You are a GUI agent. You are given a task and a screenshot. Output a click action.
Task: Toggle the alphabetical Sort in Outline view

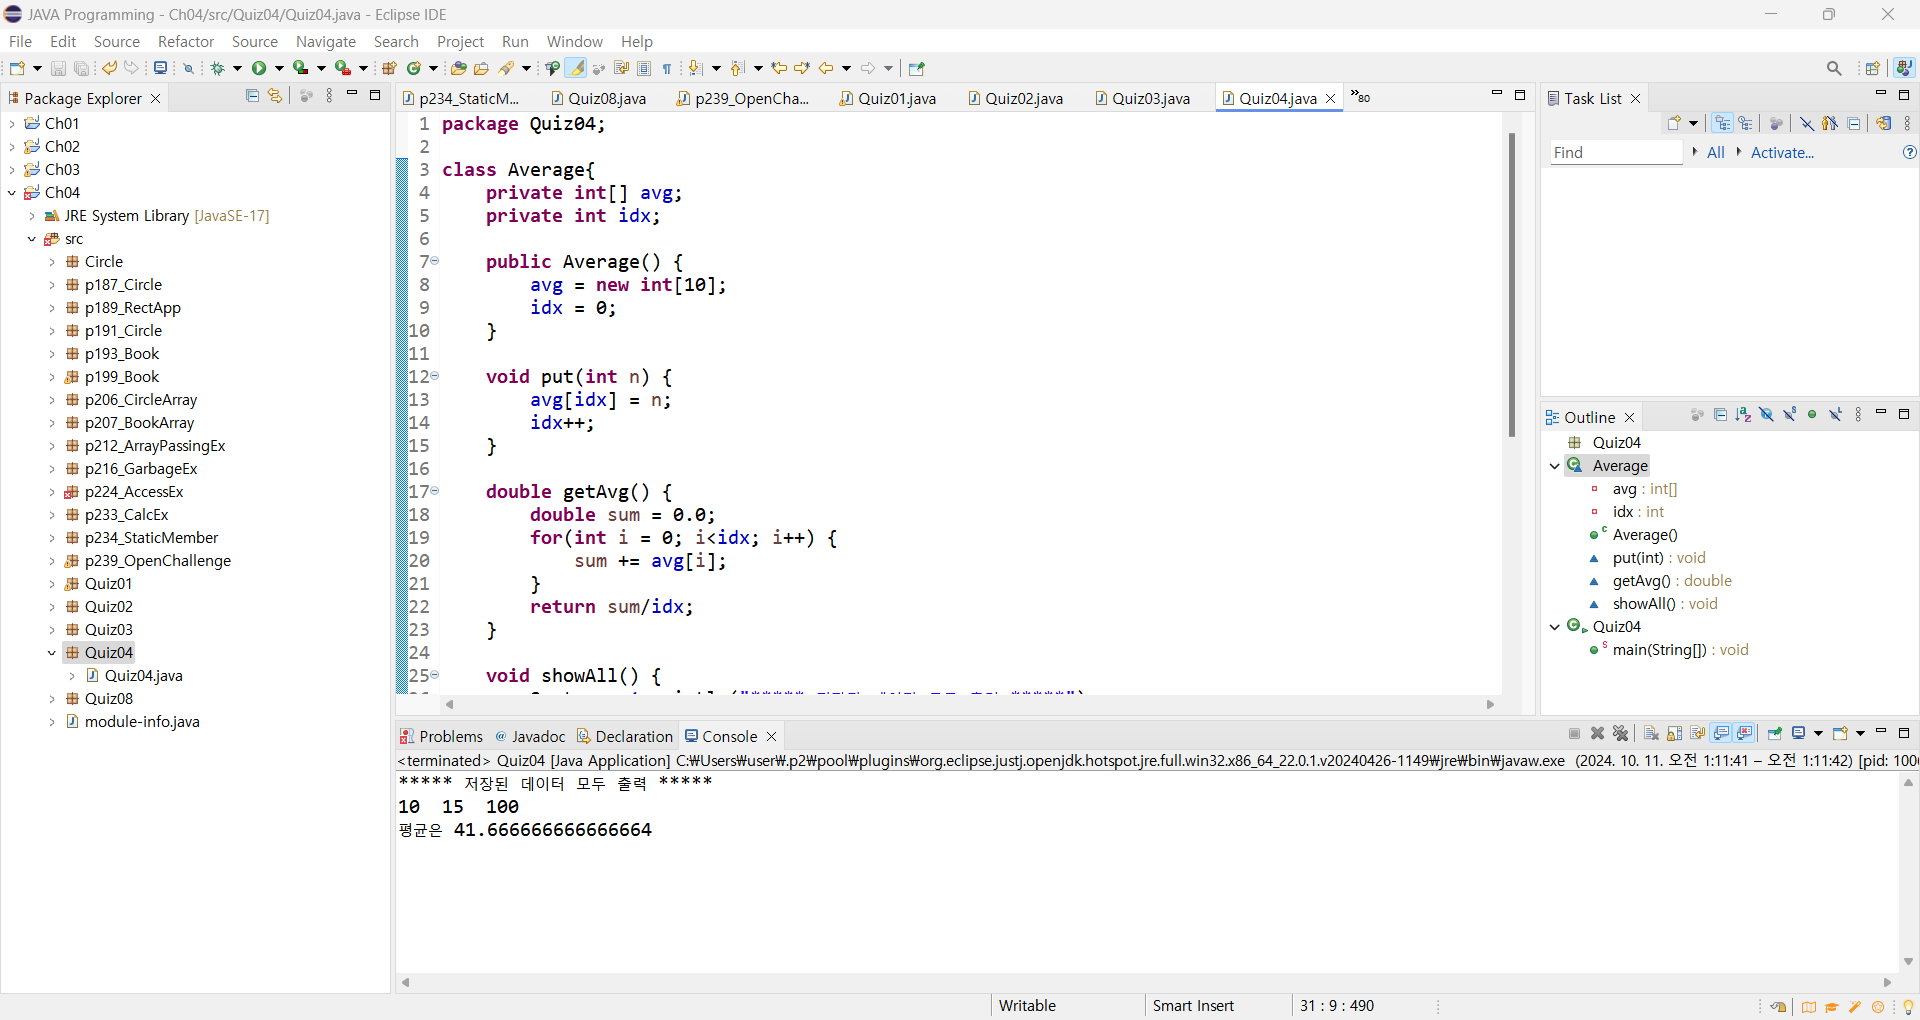pos(1743,415)
